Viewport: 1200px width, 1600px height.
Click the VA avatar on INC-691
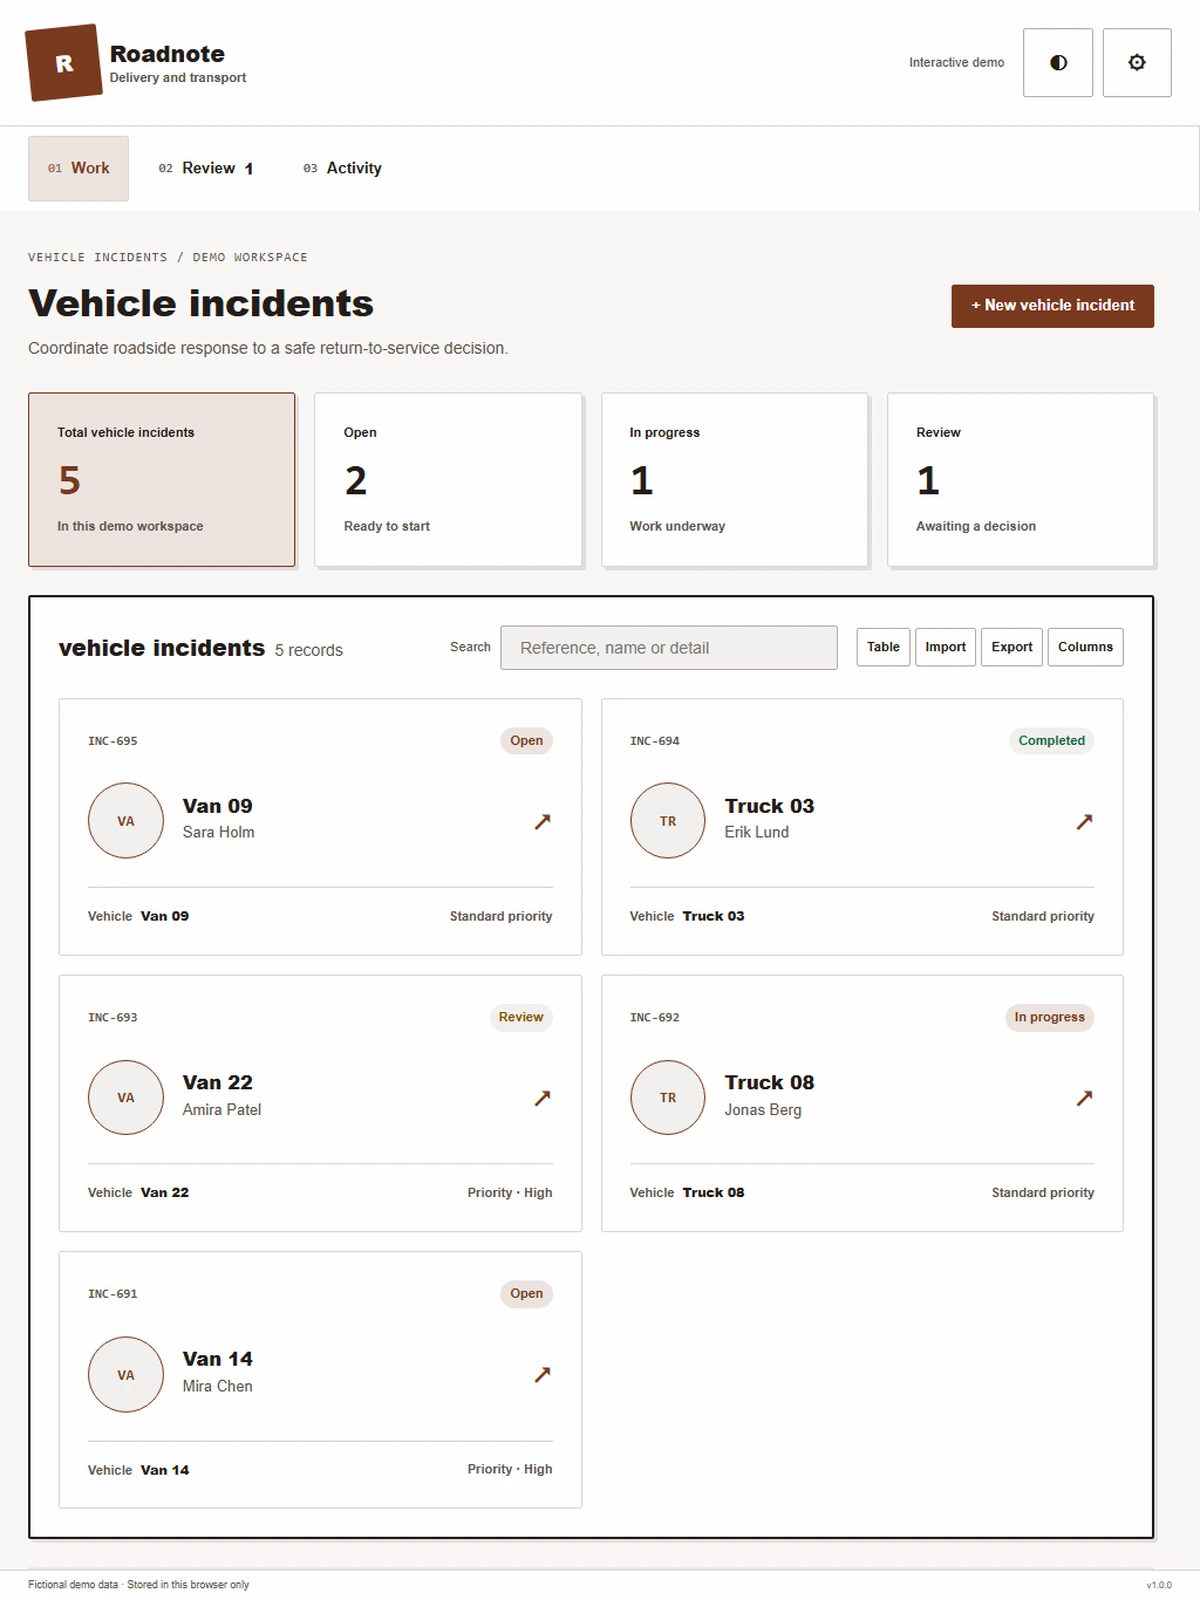tap(126, 1375)
